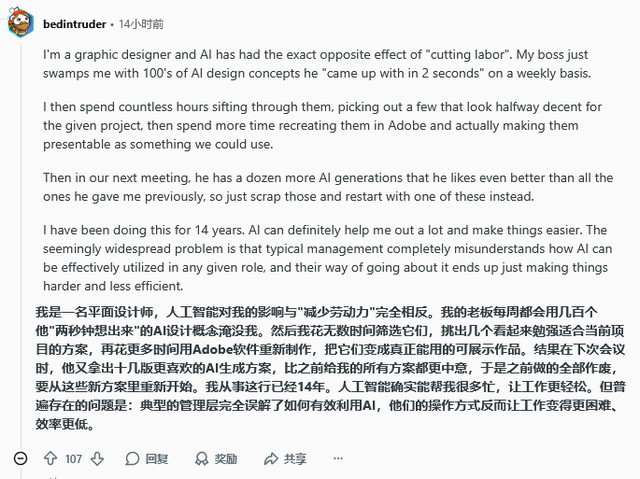Downvote bedintruder's comment
This screenshot has height=479, width=640.
tap(100, 459)
